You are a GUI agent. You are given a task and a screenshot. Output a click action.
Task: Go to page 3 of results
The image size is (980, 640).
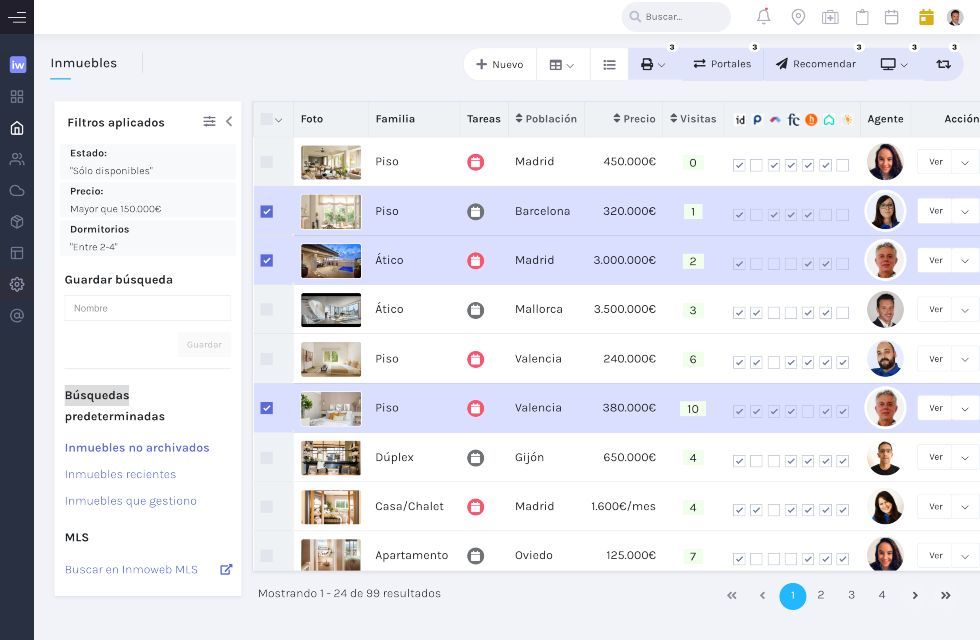click(x=851, y=595)
